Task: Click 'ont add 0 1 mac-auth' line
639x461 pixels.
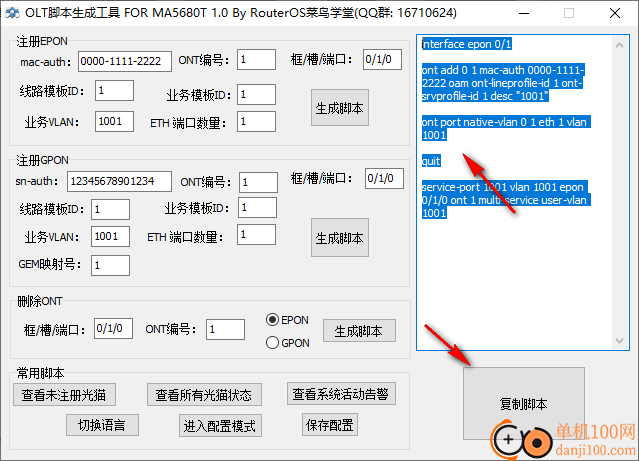Action: [x=503, y=83]
